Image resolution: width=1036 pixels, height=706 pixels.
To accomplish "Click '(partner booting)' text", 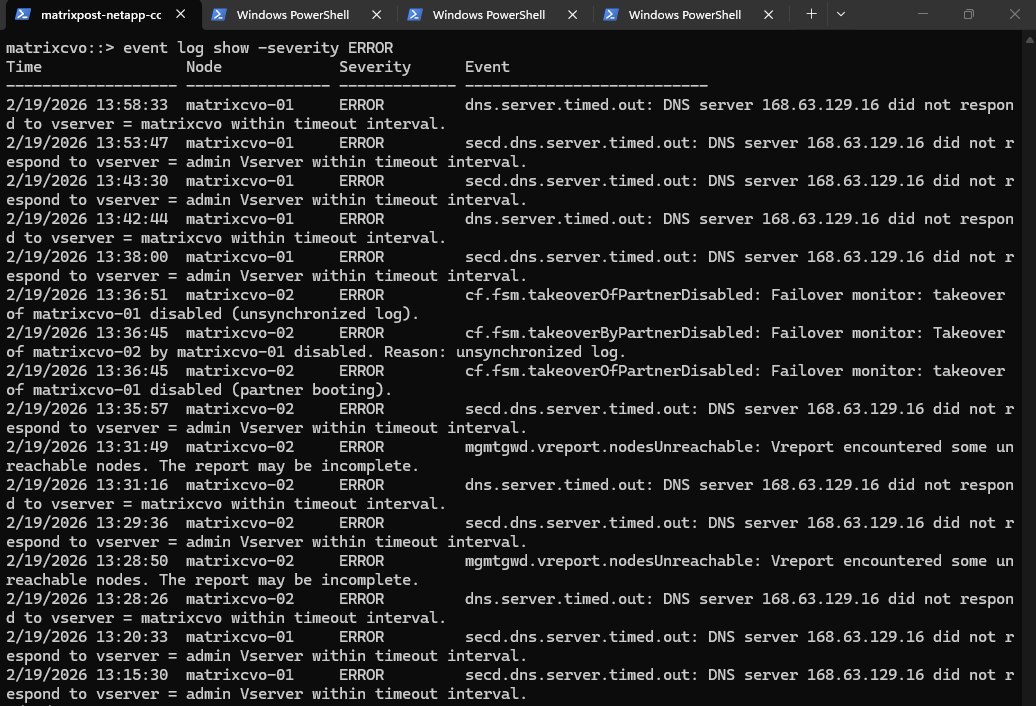I will tap(313, 390).
